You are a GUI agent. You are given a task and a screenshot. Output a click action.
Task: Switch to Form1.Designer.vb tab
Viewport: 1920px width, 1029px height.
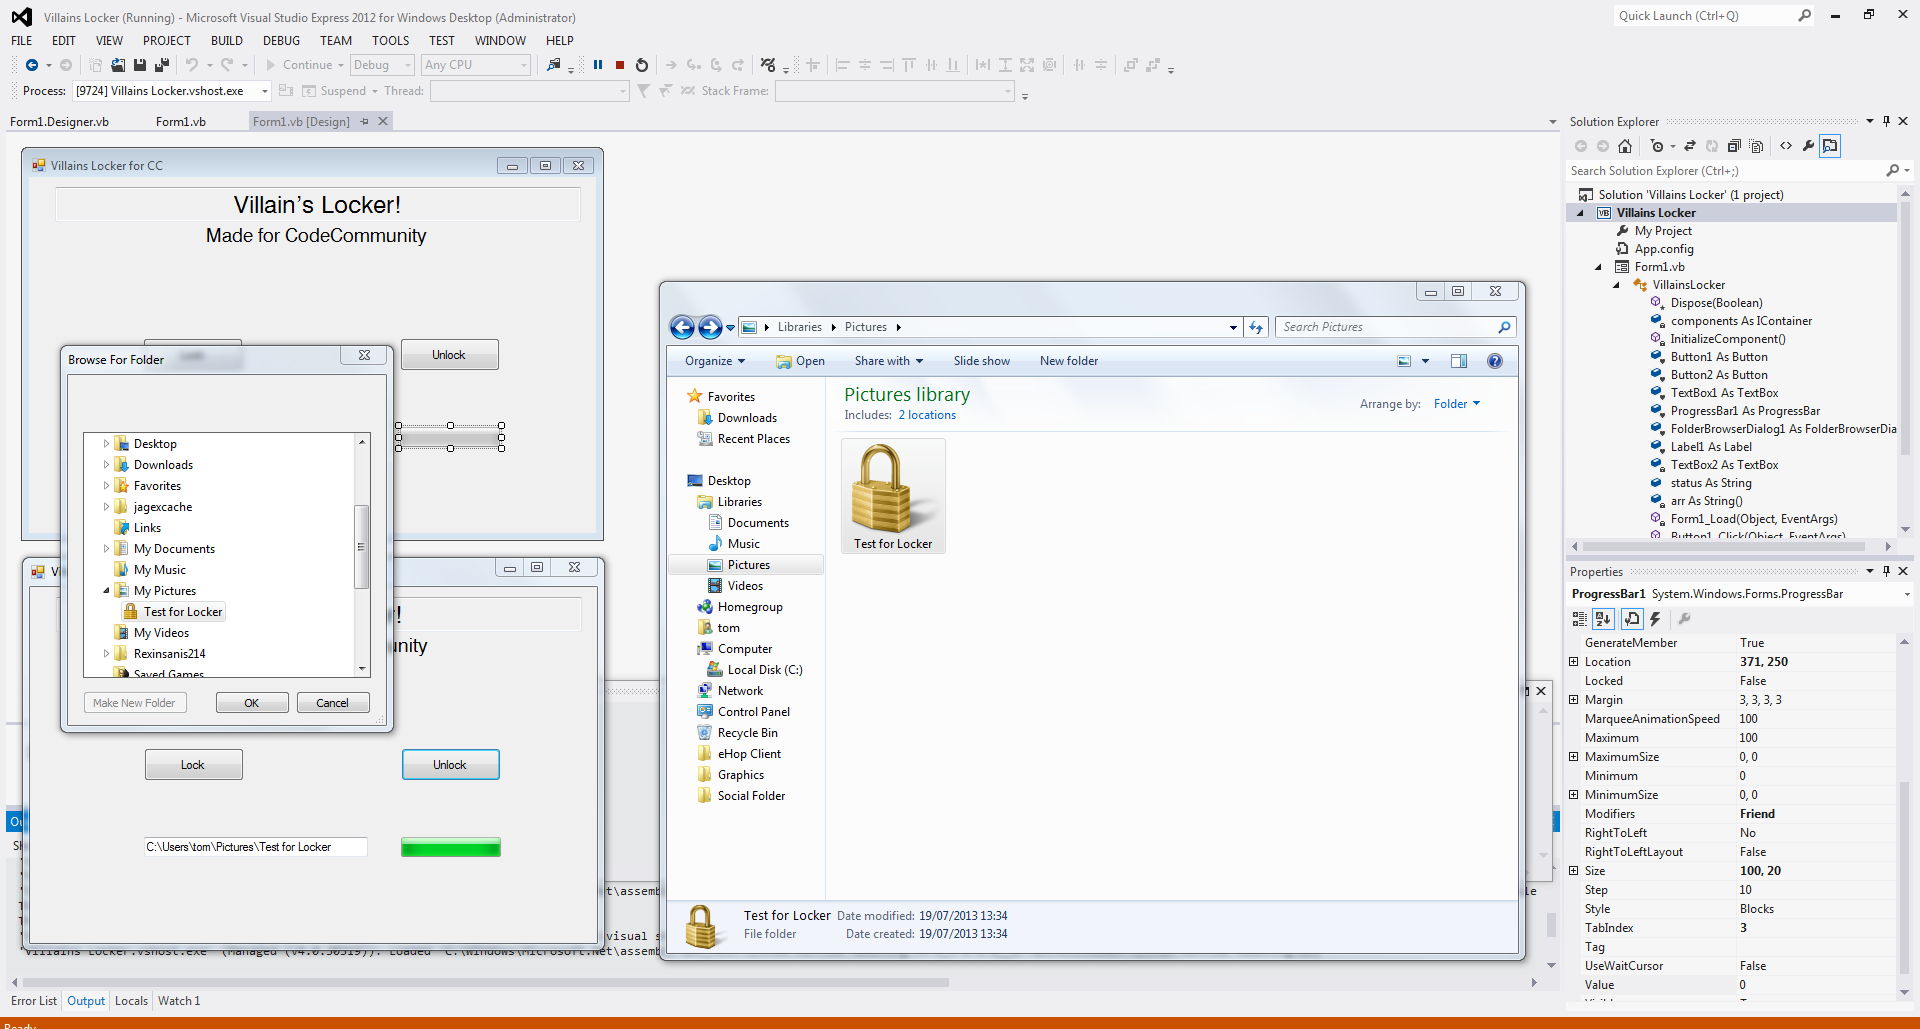coord(60,122)
